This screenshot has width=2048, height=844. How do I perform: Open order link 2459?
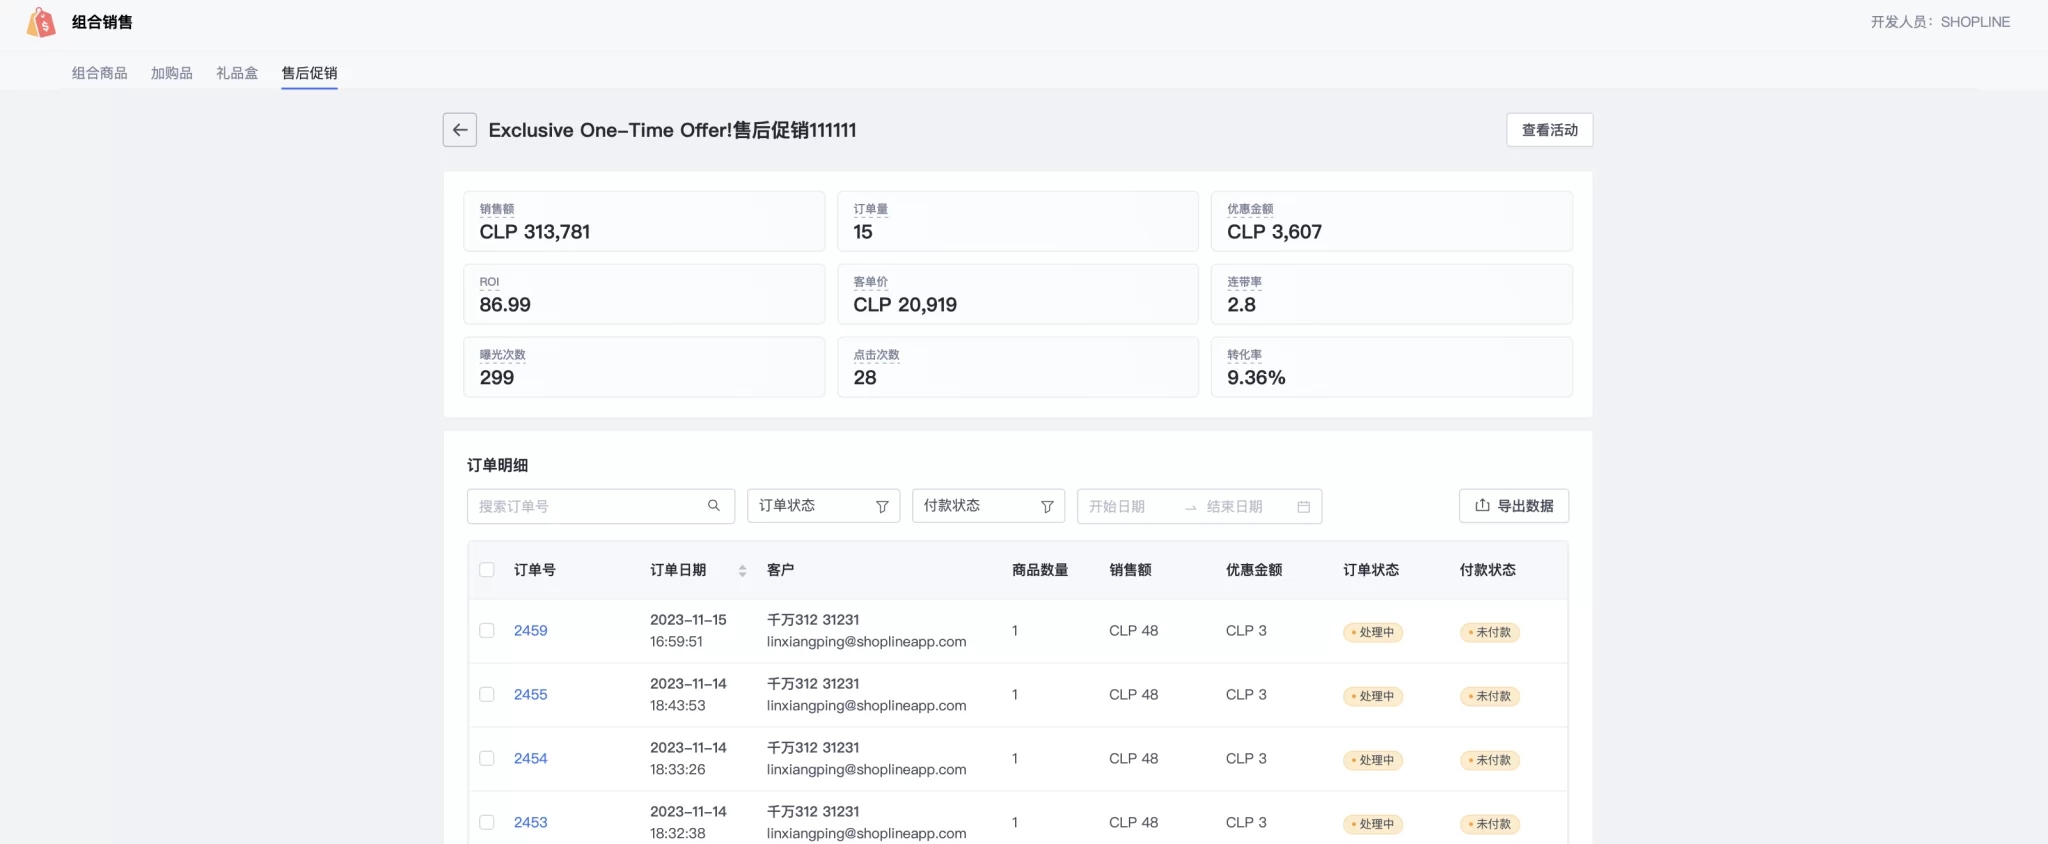(x=531, y=631)
